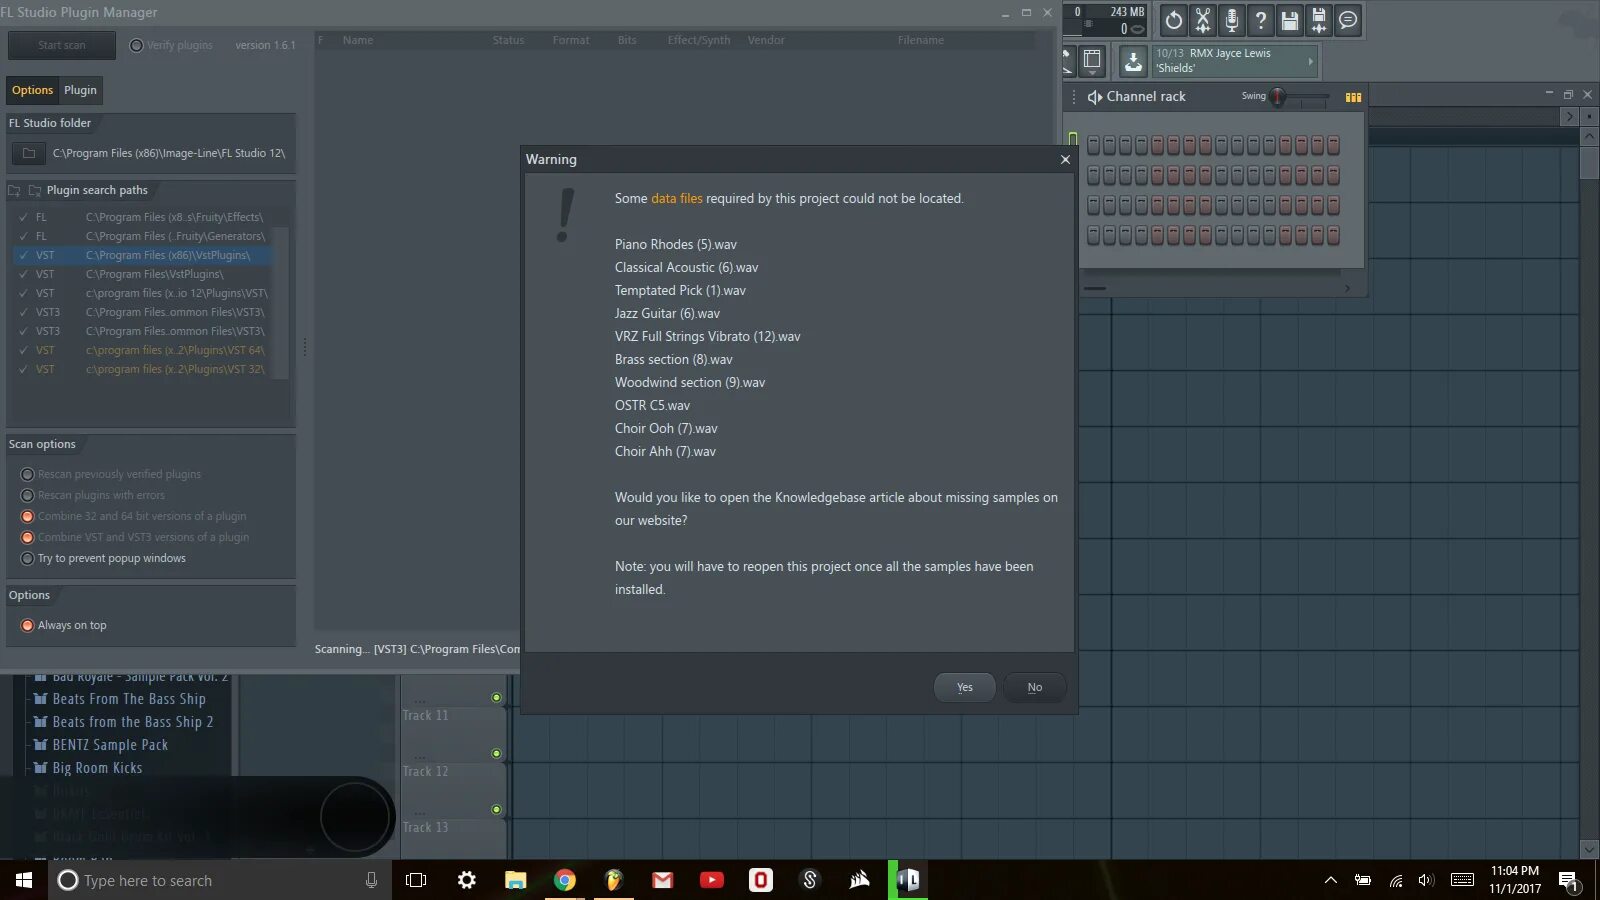Screen dimensions: 1600x900
Task: Expand BENTZ Sample Pack folder
Action: coord(41,745)
